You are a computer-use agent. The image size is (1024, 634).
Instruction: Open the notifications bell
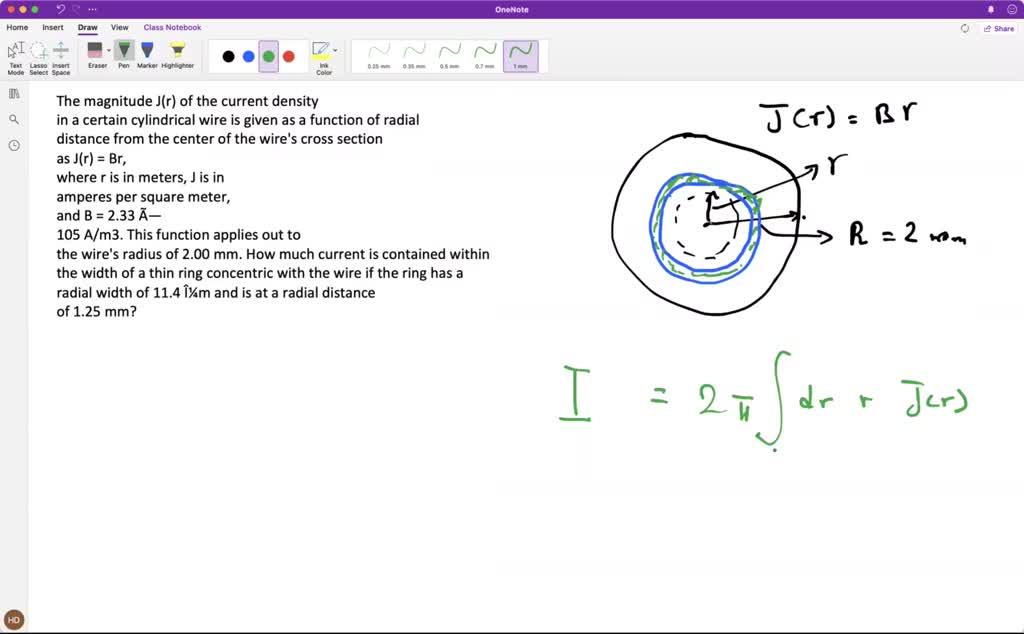991,9
